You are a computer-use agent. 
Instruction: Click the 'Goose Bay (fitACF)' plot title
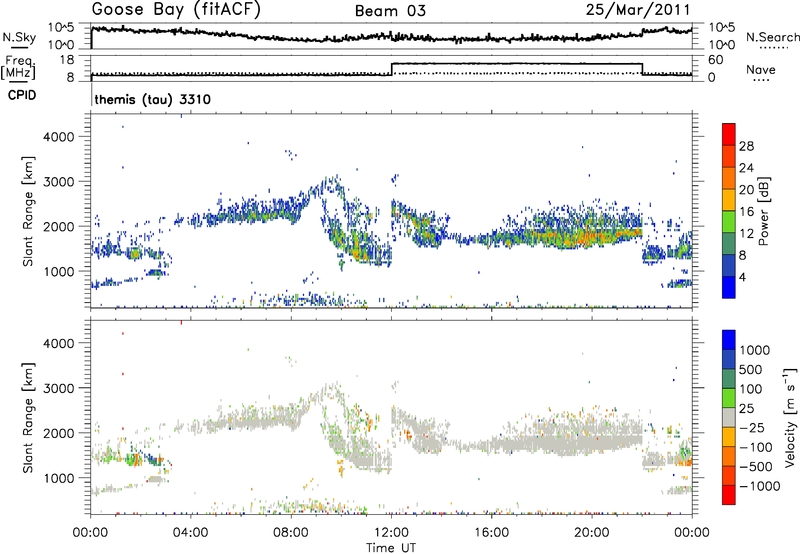176,10
